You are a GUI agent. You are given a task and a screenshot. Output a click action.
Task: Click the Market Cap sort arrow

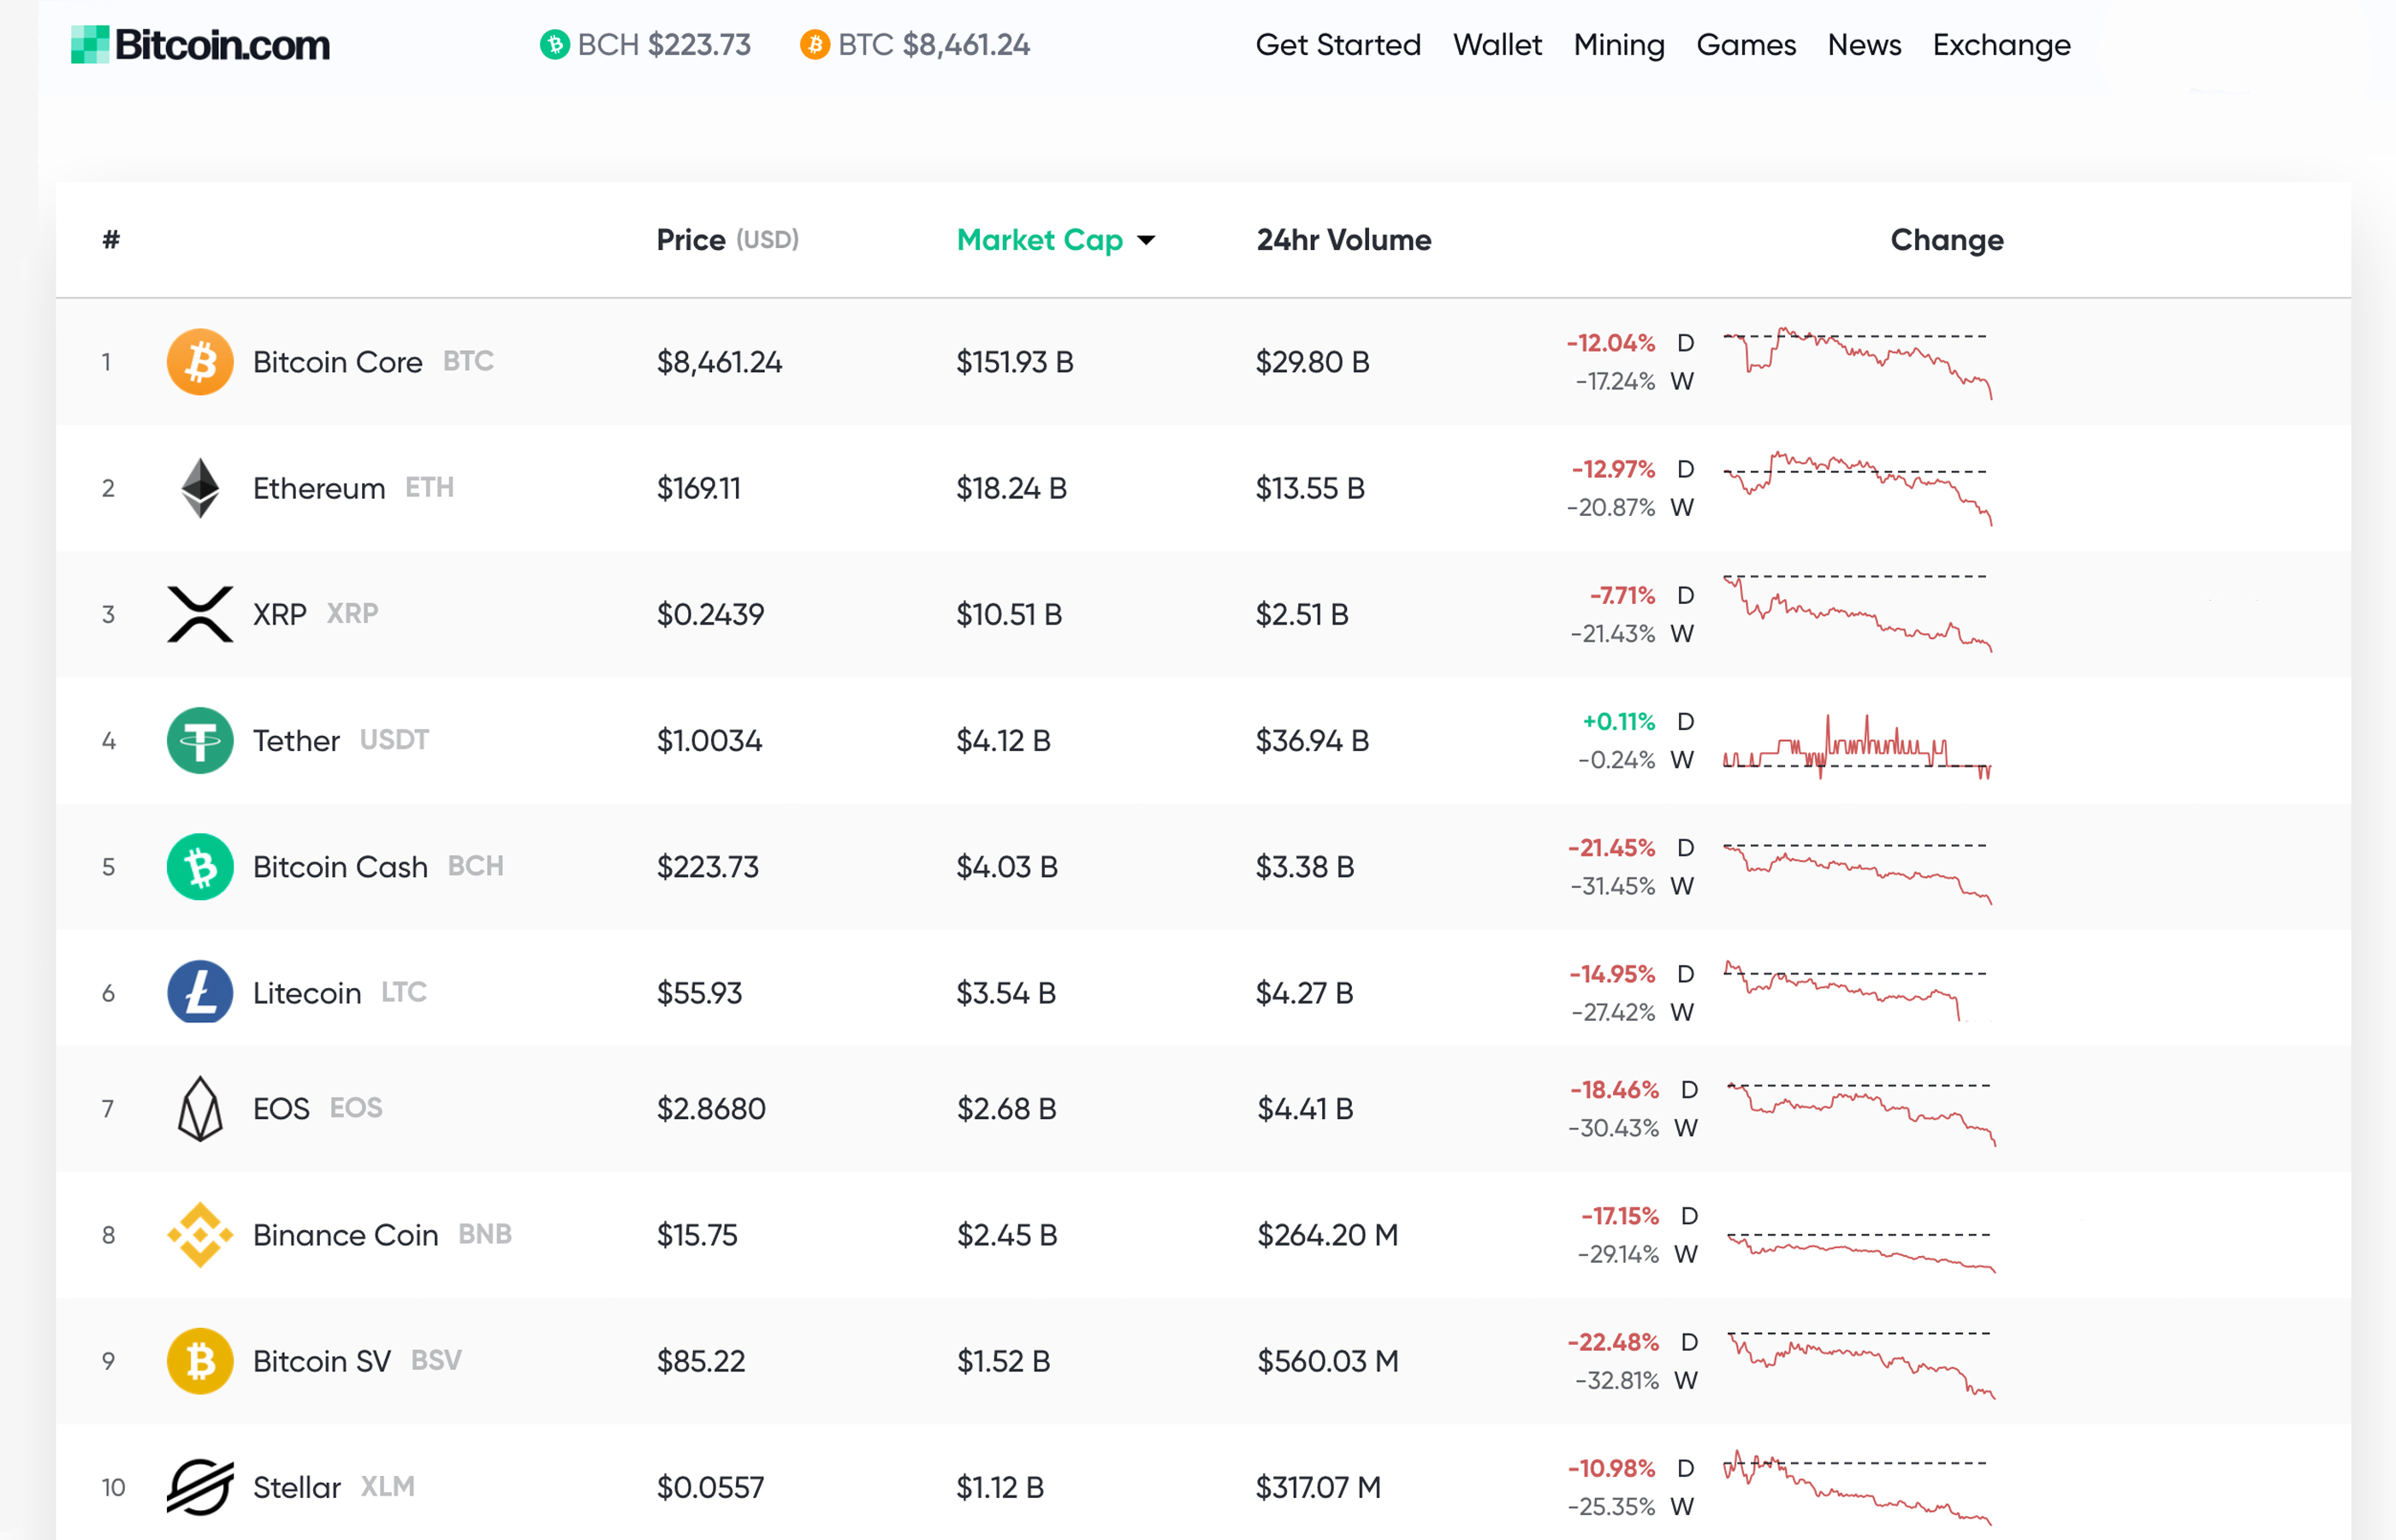point(1146,240)
